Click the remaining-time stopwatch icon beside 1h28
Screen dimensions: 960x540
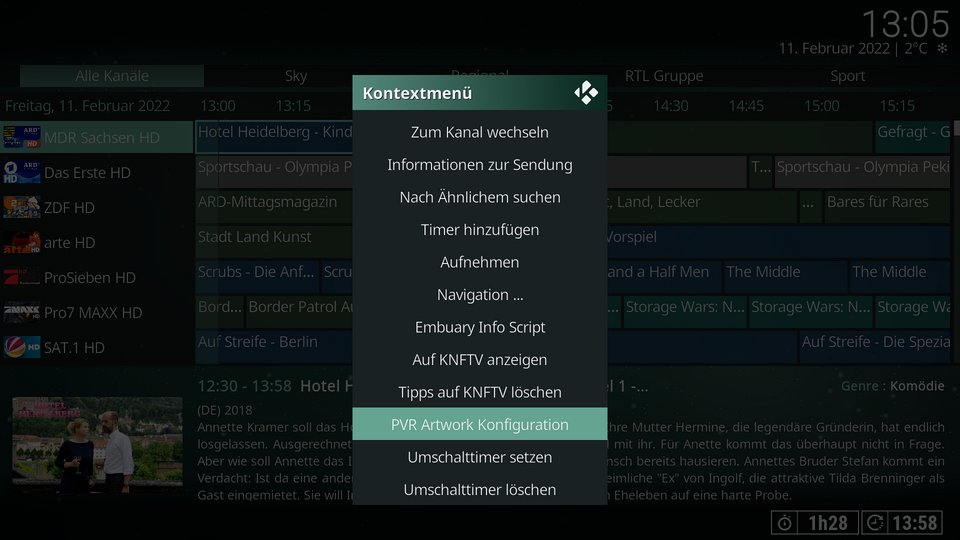coord(784,523)
